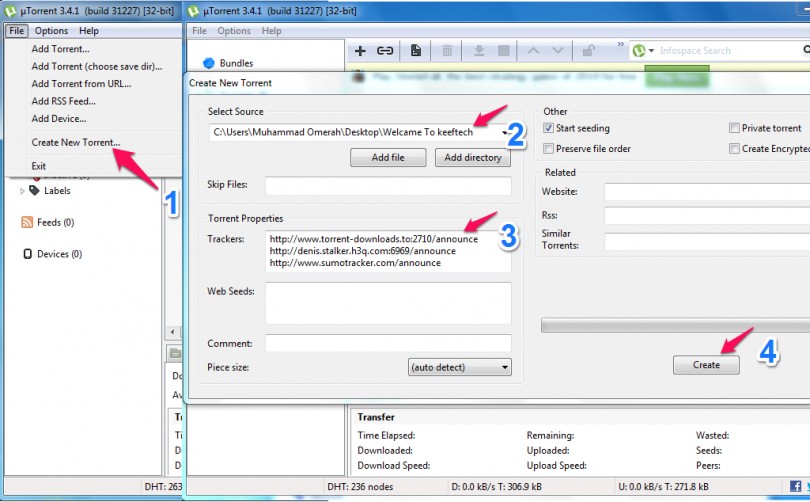This screenshot has height=502, width=810.
Task: Click the horizontal scrollbar left arrow
Action: 173,332
